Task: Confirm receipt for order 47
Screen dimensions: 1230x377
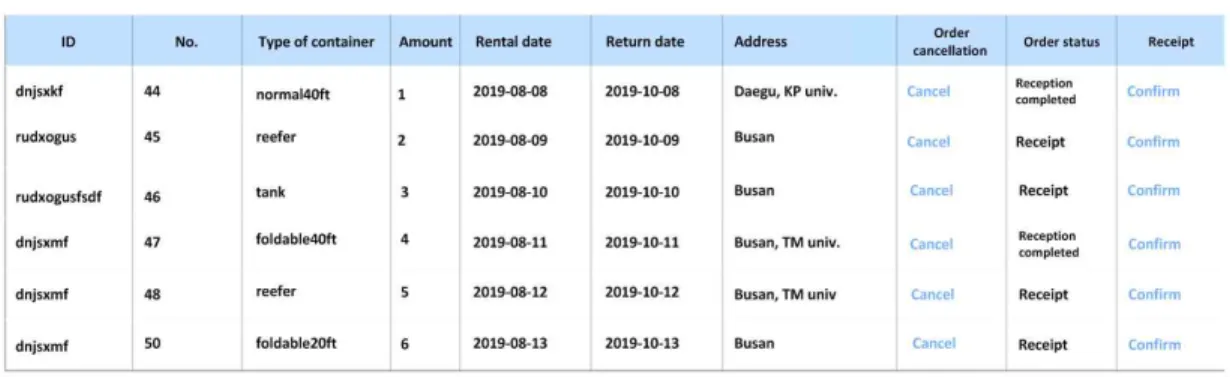Action: [x=1154, y=244]
